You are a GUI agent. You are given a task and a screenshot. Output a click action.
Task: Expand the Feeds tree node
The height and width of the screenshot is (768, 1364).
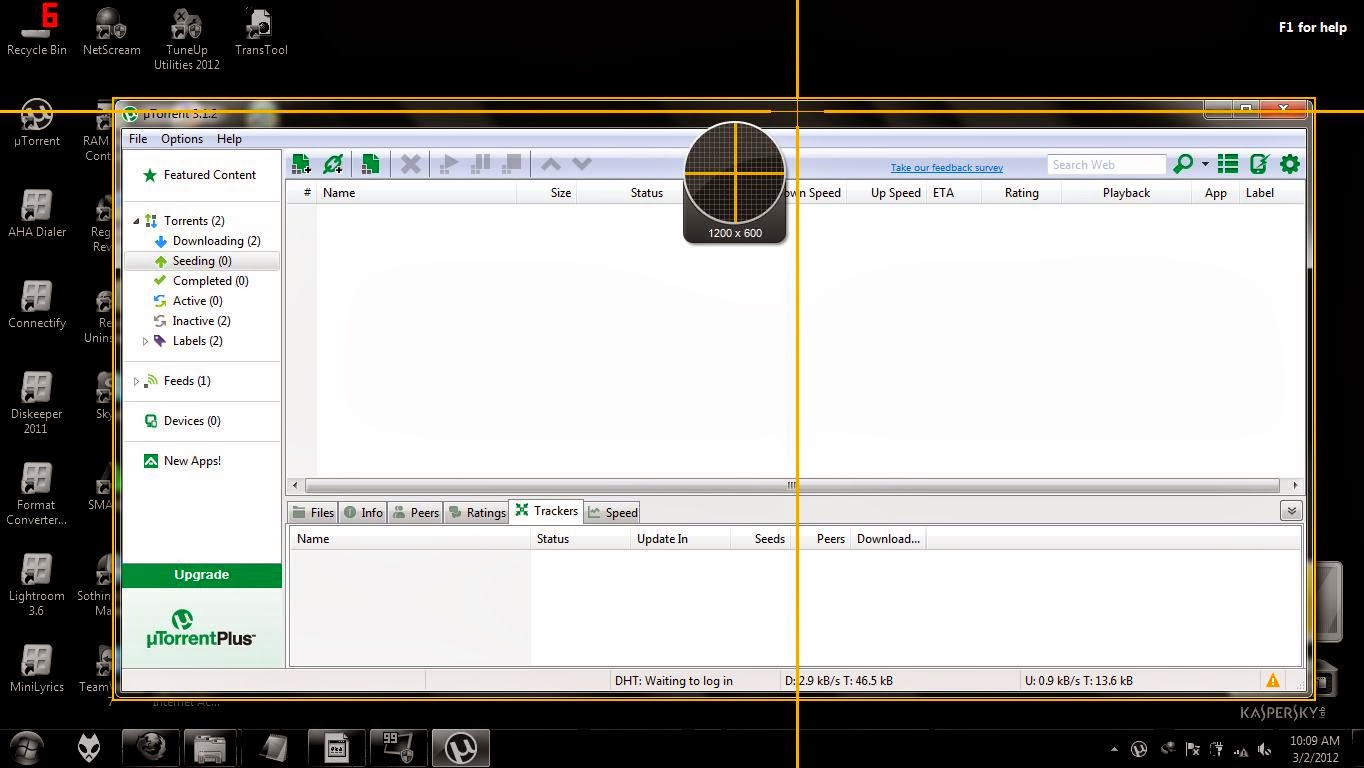point(136,381)
